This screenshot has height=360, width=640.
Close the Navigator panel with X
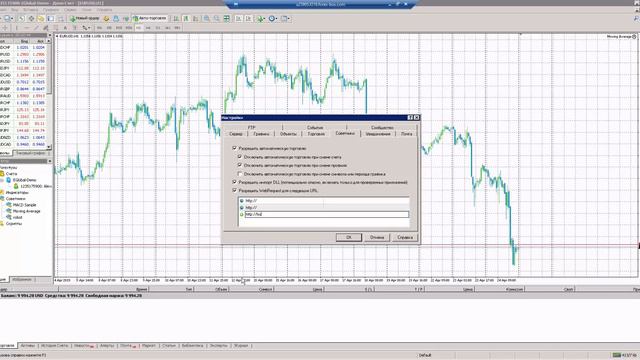(50, 161)
